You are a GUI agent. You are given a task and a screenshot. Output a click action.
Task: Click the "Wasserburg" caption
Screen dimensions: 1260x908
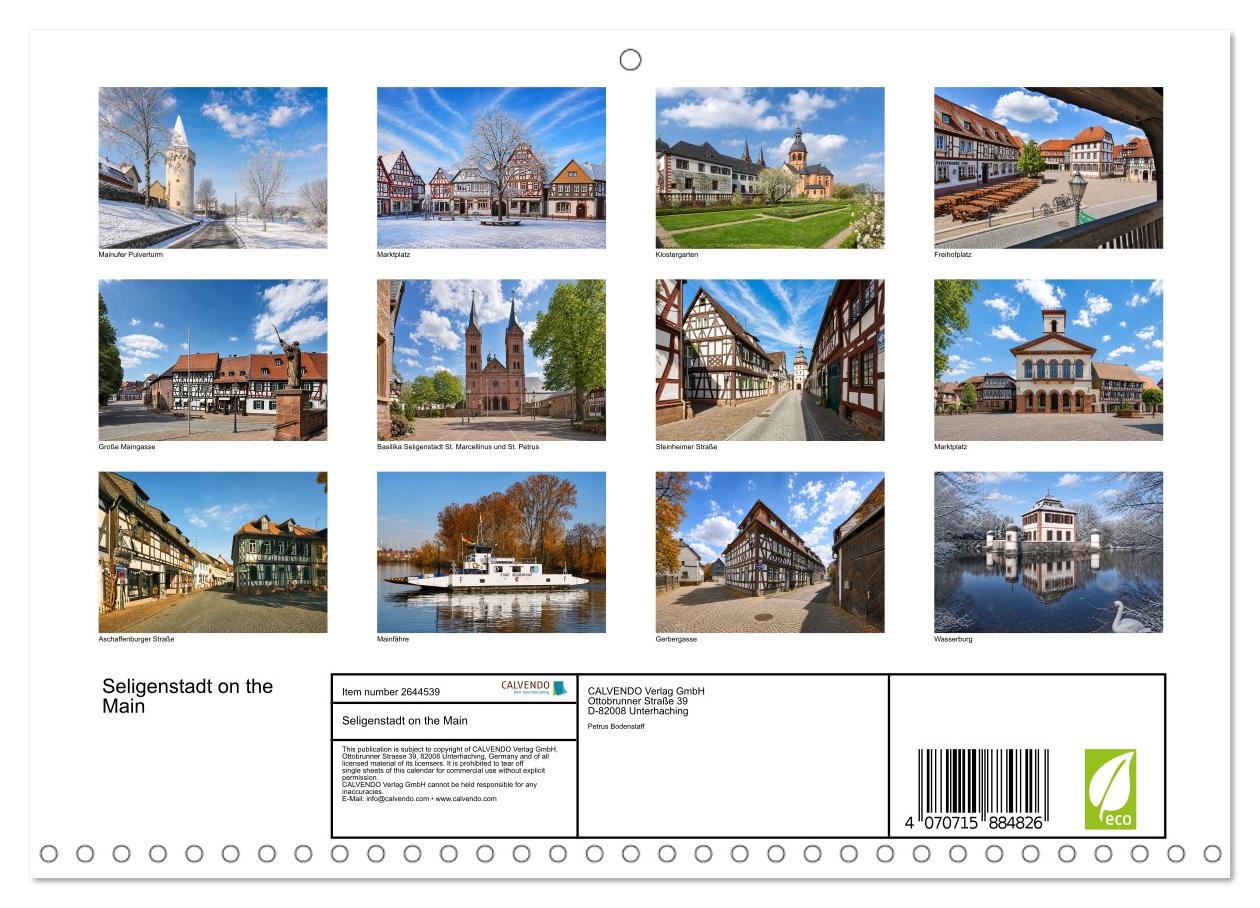(953, 639)
